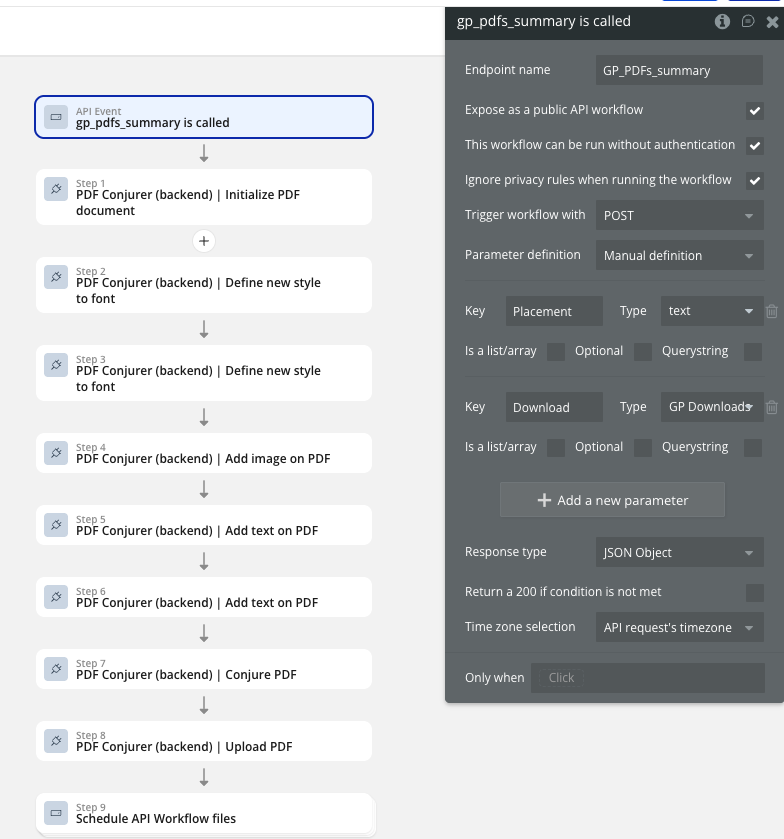The height and width of the screenshot is (839, 784).
Task: Open the Response type JSON Object dropdown
Action: click(x=679, y=552)
